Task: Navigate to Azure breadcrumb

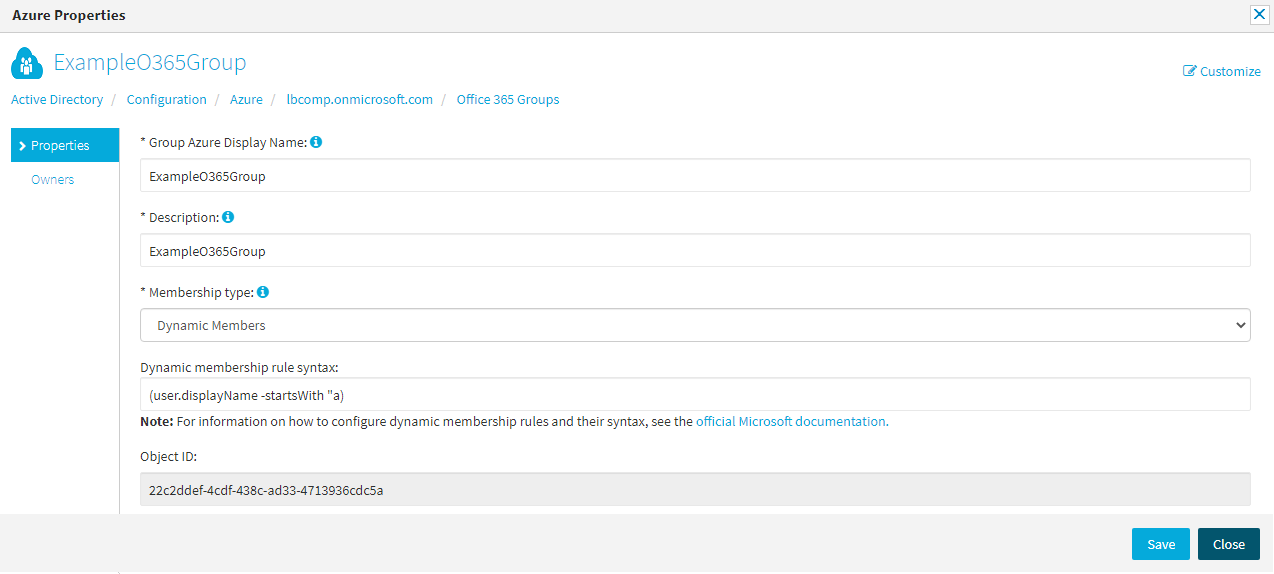Action: (x=246, y=100)
